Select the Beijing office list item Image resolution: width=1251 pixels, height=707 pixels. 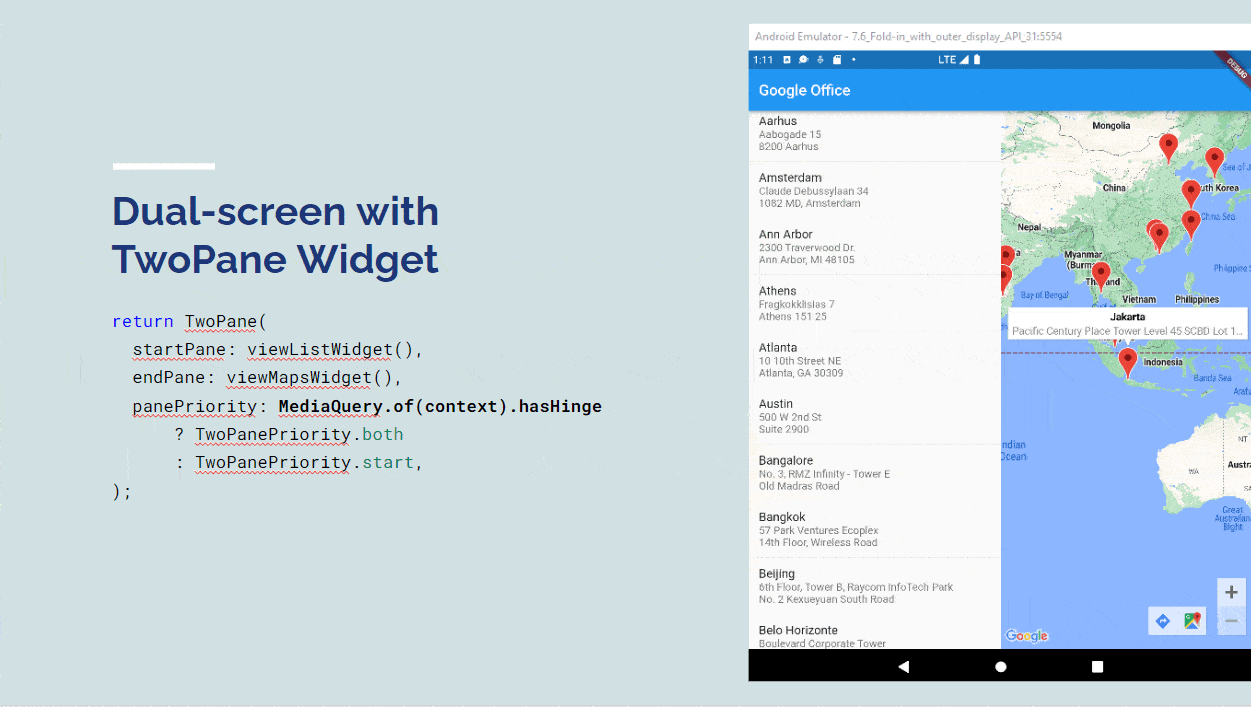[875, 586]
